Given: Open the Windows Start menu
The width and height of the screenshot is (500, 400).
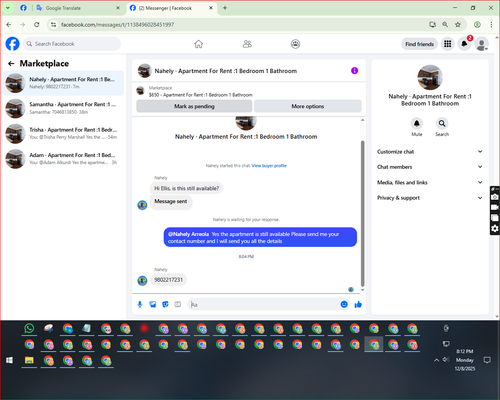Looking at the screenshot, I should (9, 360).
